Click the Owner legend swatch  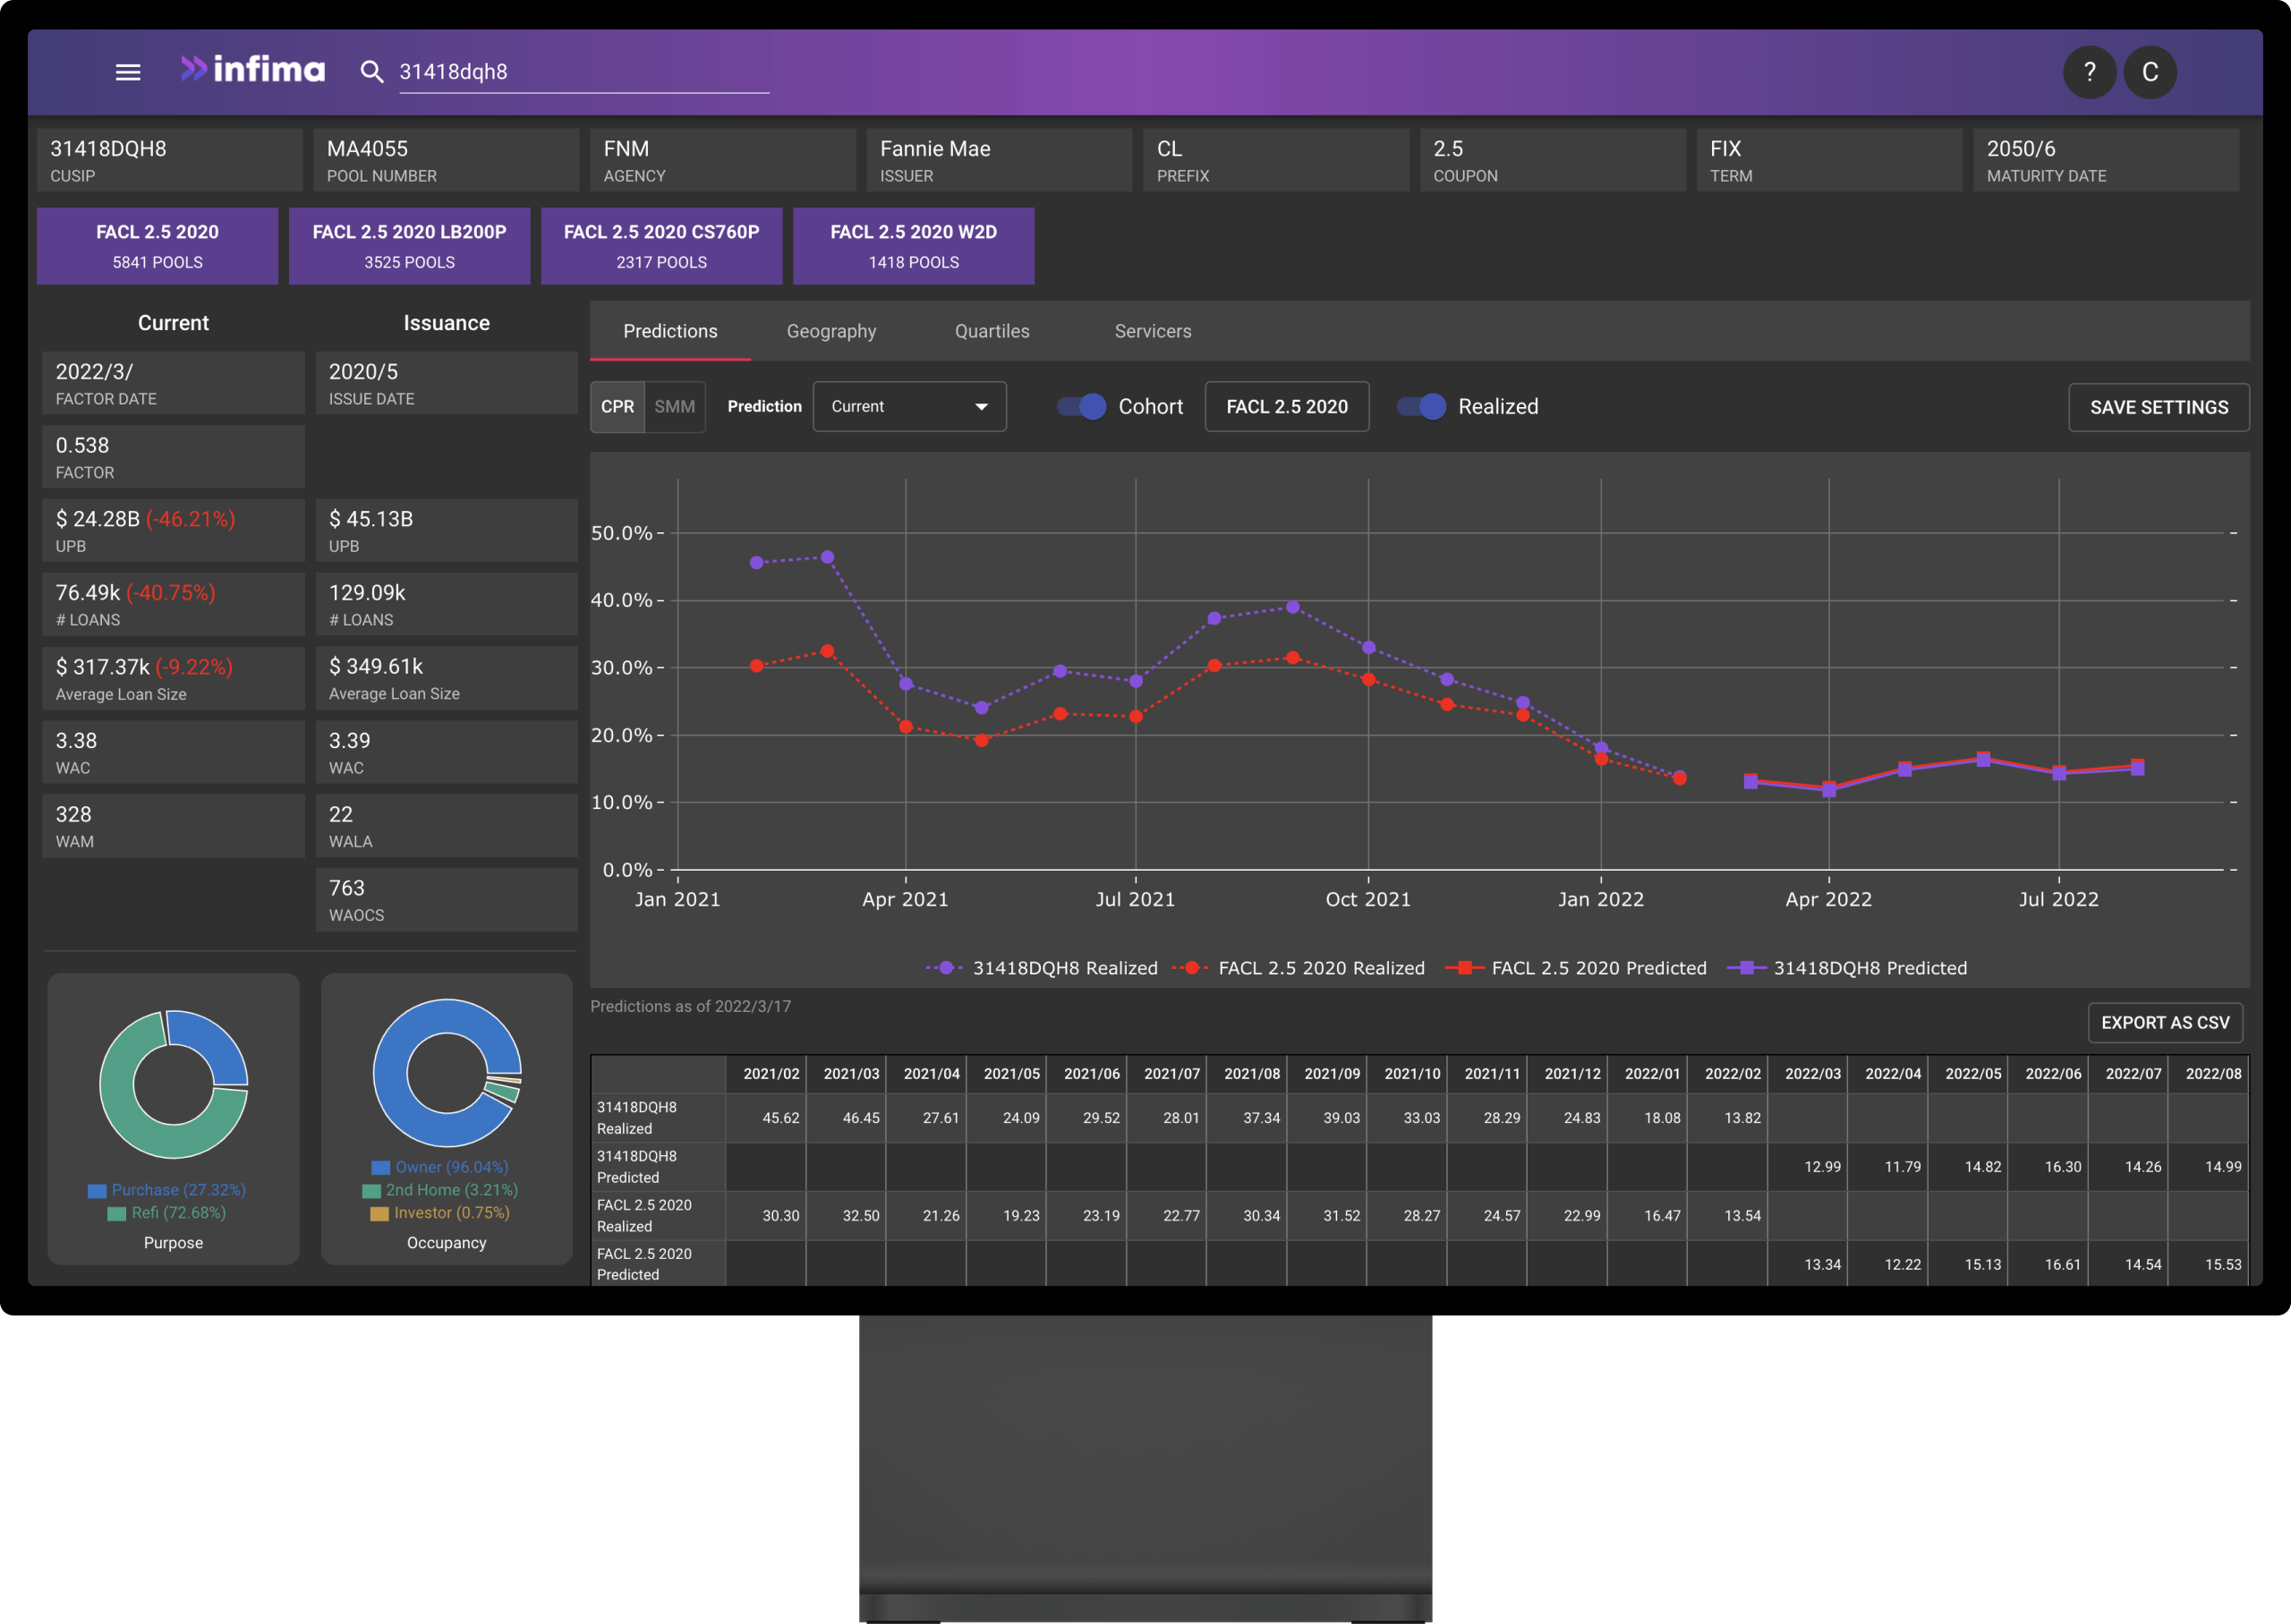coord(380,1168)
